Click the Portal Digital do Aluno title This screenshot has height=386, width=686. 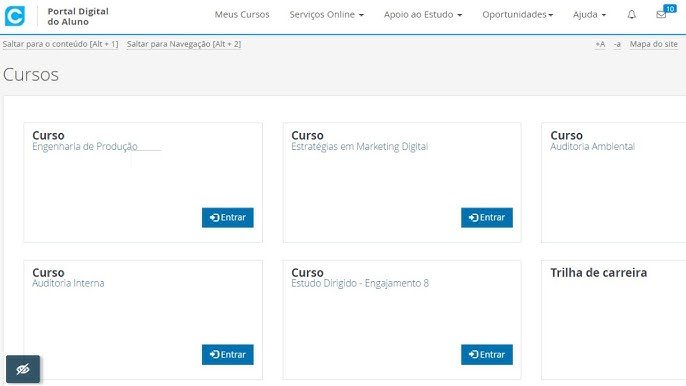point(78,16)
